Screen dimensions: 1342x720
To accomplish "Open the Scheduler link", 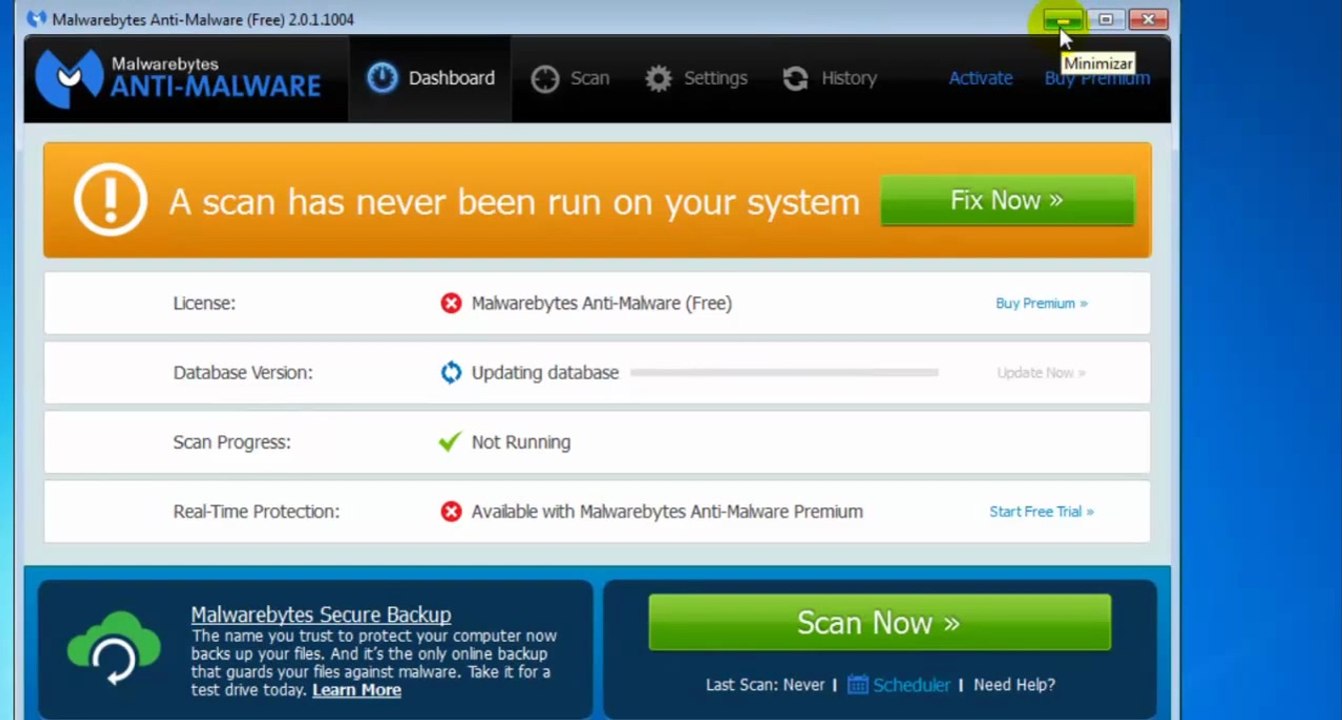I will (912, 685).
